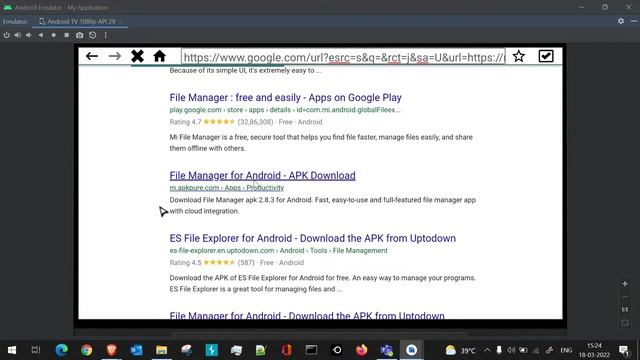Open Task View on the taskbar
Screen dimensions: 640x360
[36, 350]
